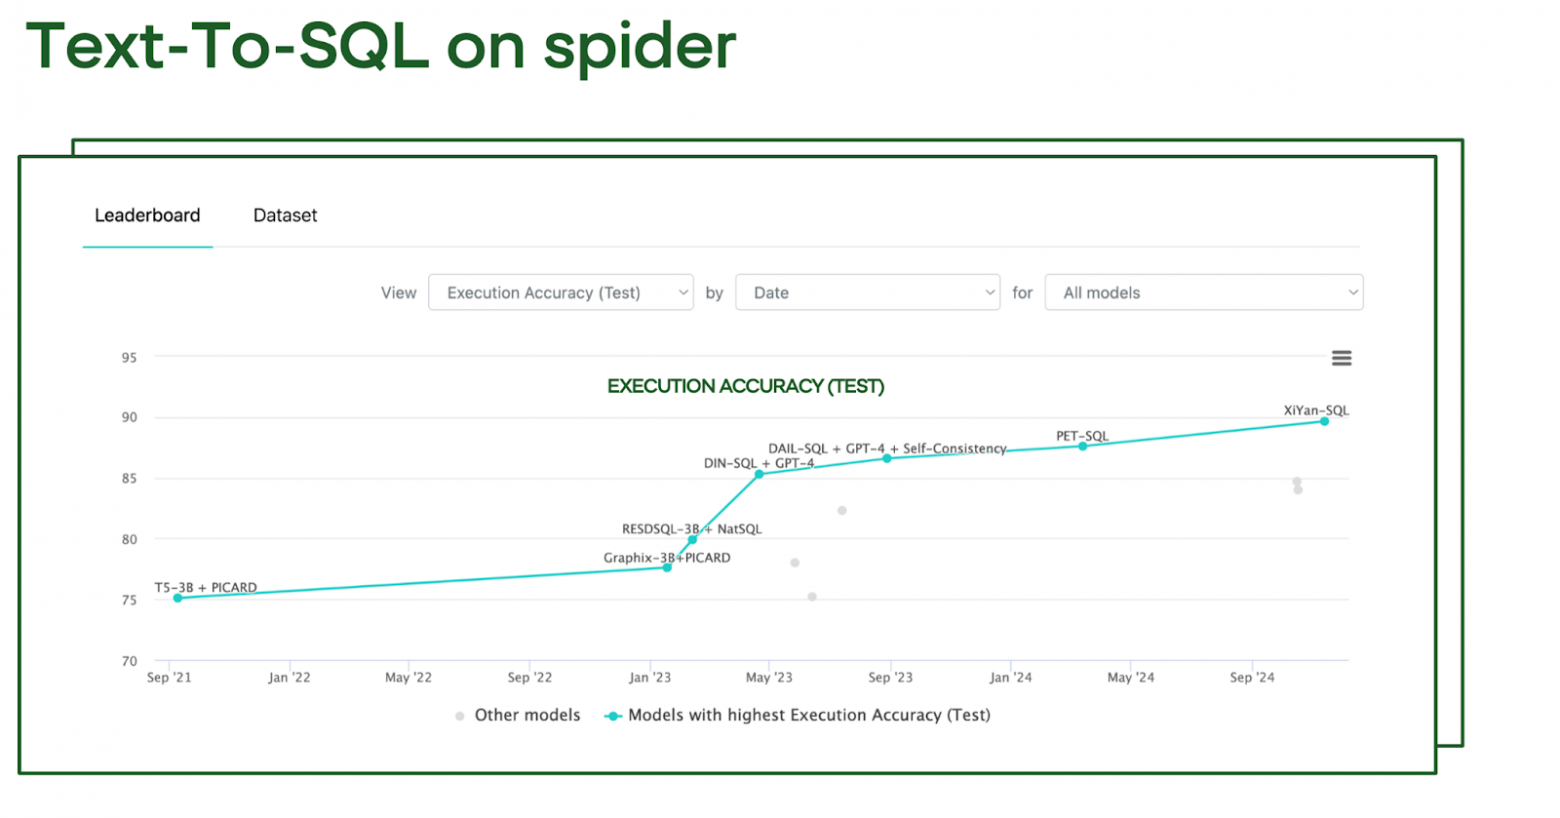Click the teal legend marker icon
Image resolution: width=1560 pixels, height=818 pixels.
(614, 716)
